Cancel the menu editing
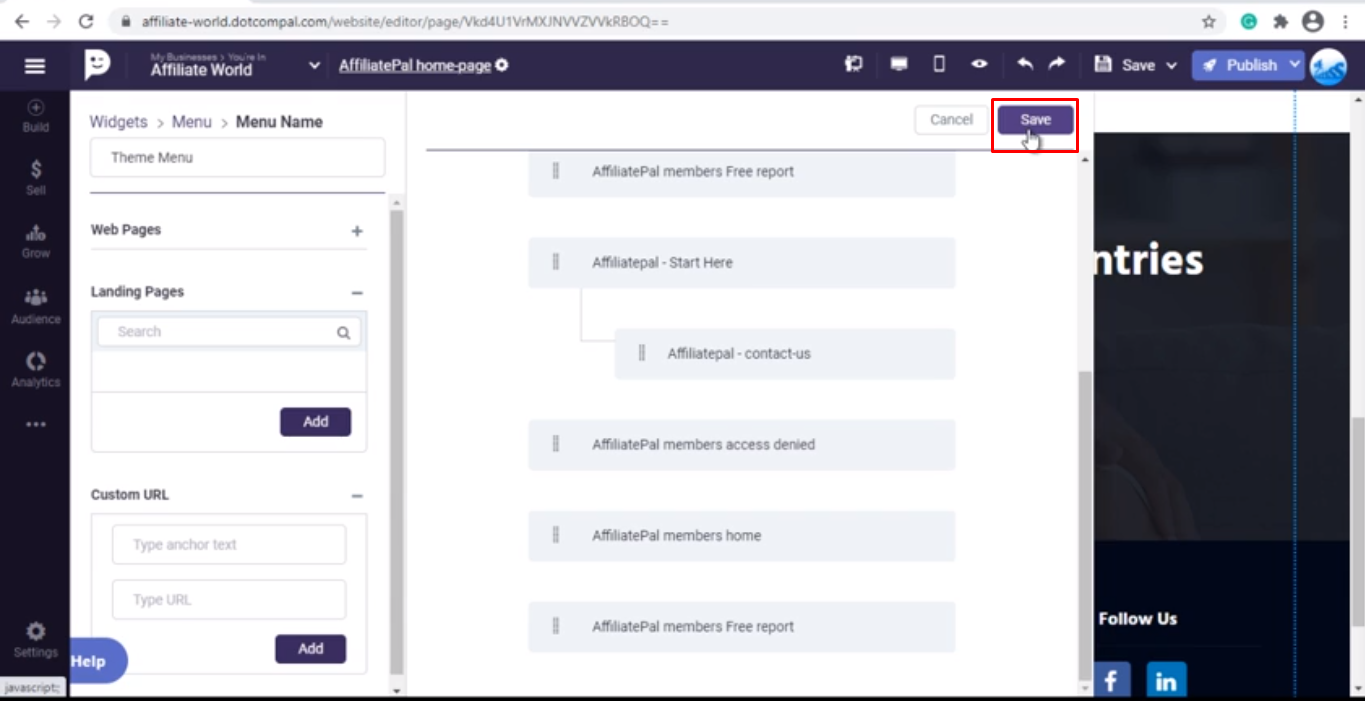 point(951,120)
